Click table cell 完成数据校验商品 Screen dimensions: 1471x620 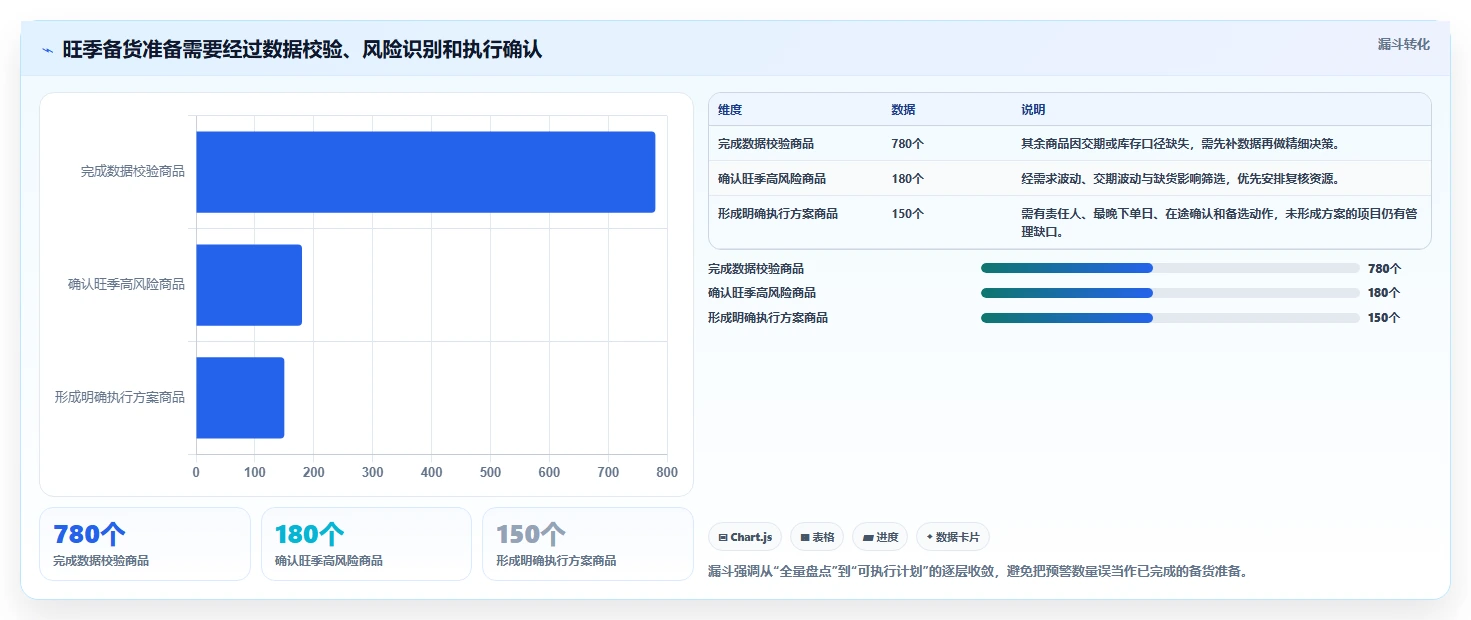[766, 144]
